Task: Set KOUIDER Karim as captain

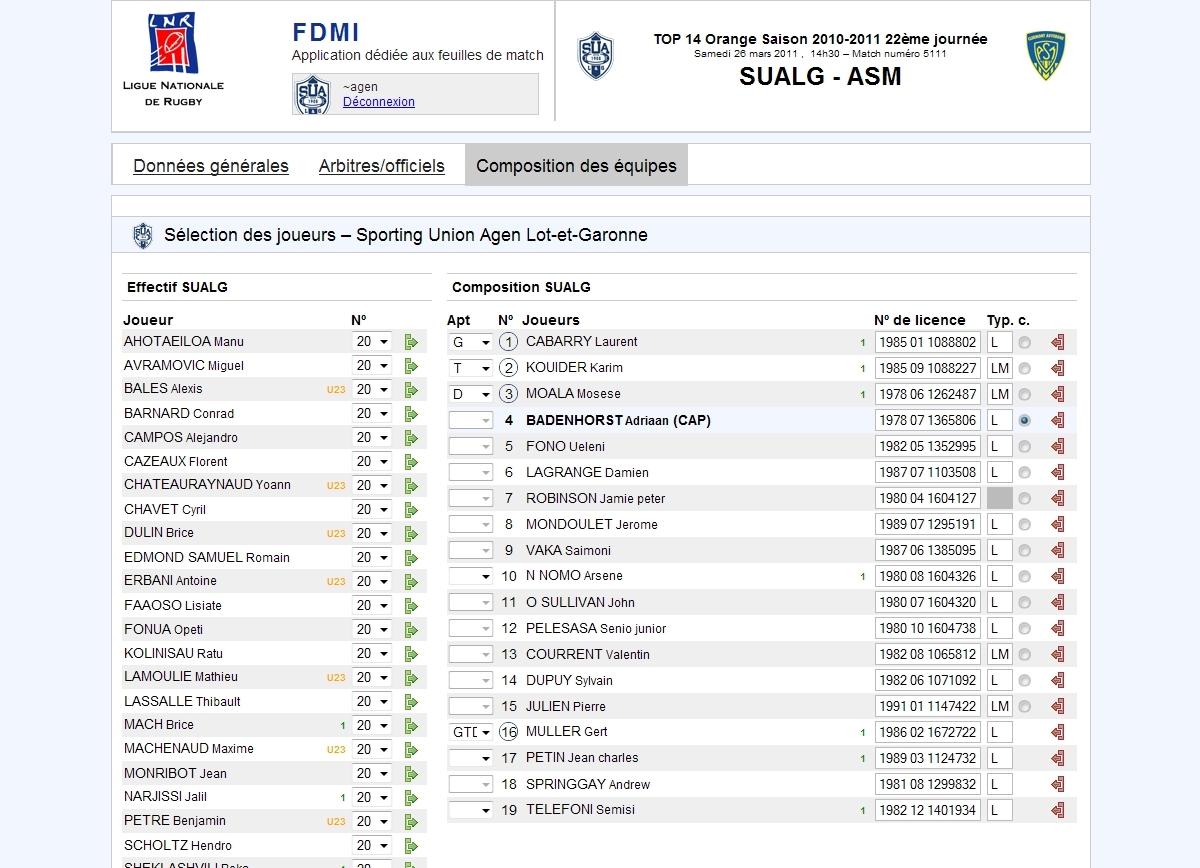Action: point(1024,368)
